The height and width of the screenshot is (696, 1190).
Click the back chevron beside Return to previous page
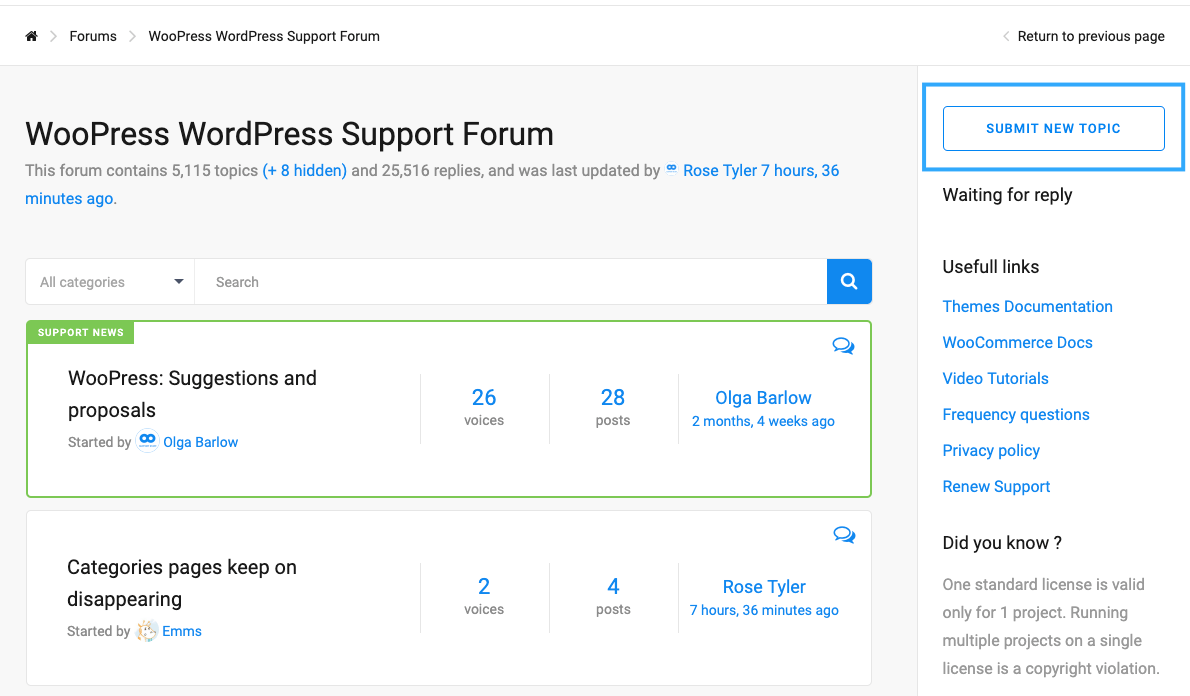coord(1006,36)
